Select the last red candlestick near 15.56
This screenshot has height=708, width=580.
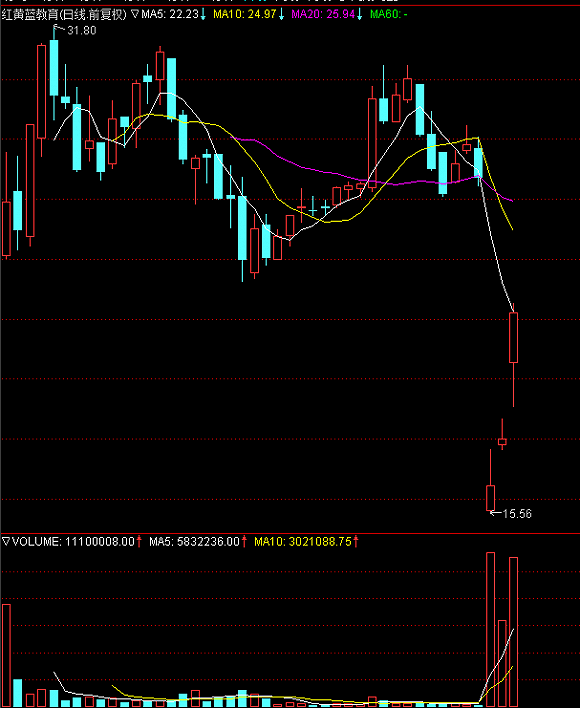491,498
